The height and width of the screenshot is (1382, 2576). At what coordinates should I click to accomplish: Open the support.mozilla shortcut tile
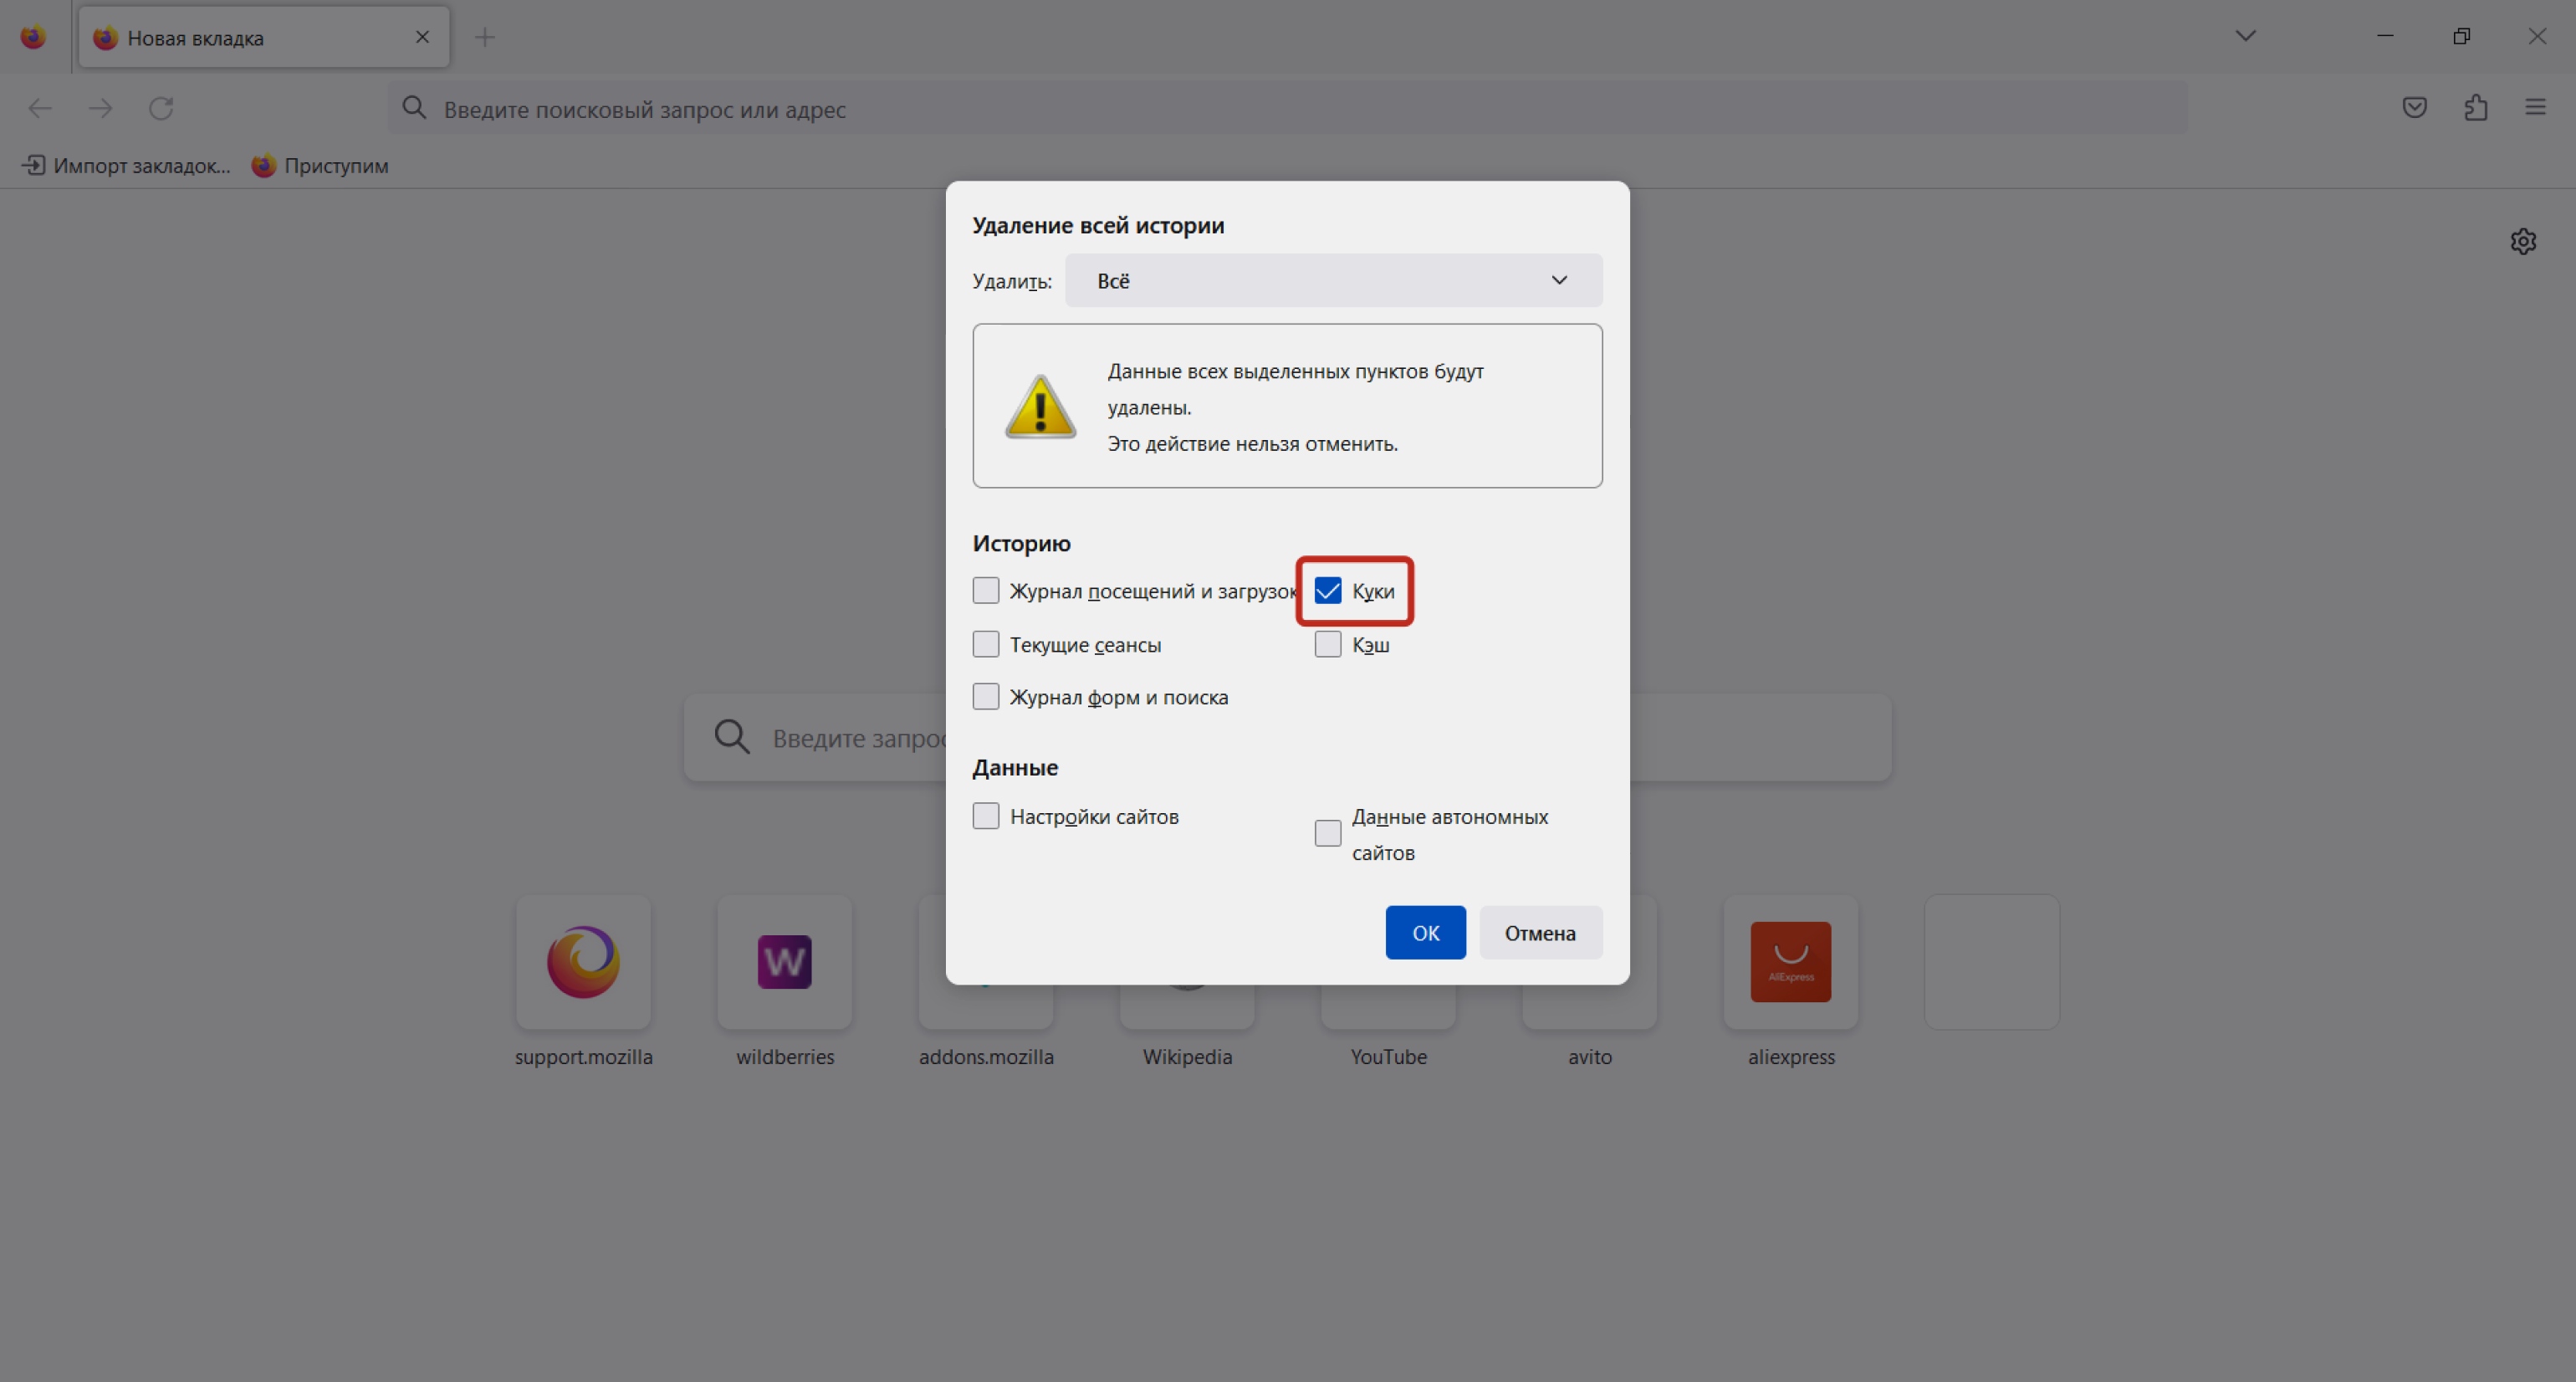point(583,961)
